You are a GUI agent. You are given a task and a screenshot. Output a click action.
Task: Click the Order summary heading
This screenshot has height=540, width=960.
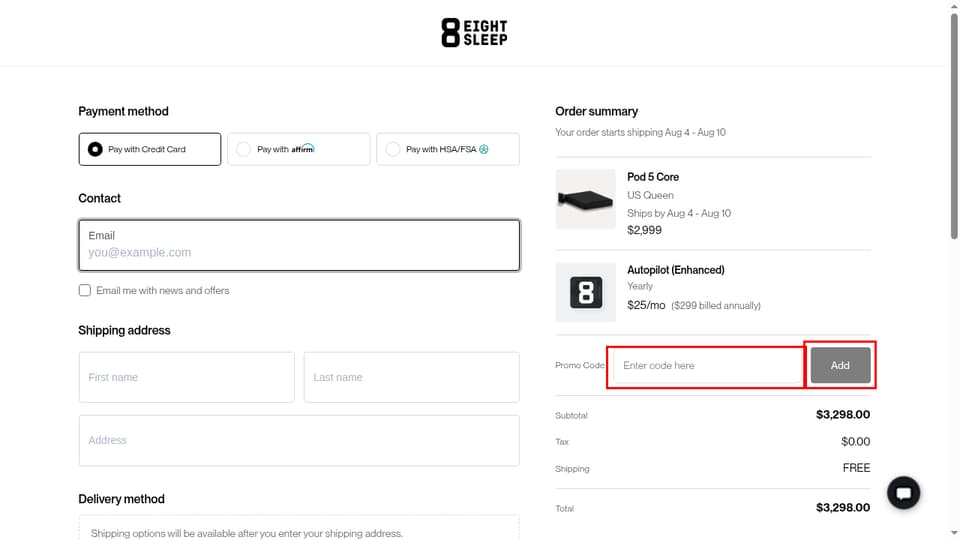coord(596,111)
